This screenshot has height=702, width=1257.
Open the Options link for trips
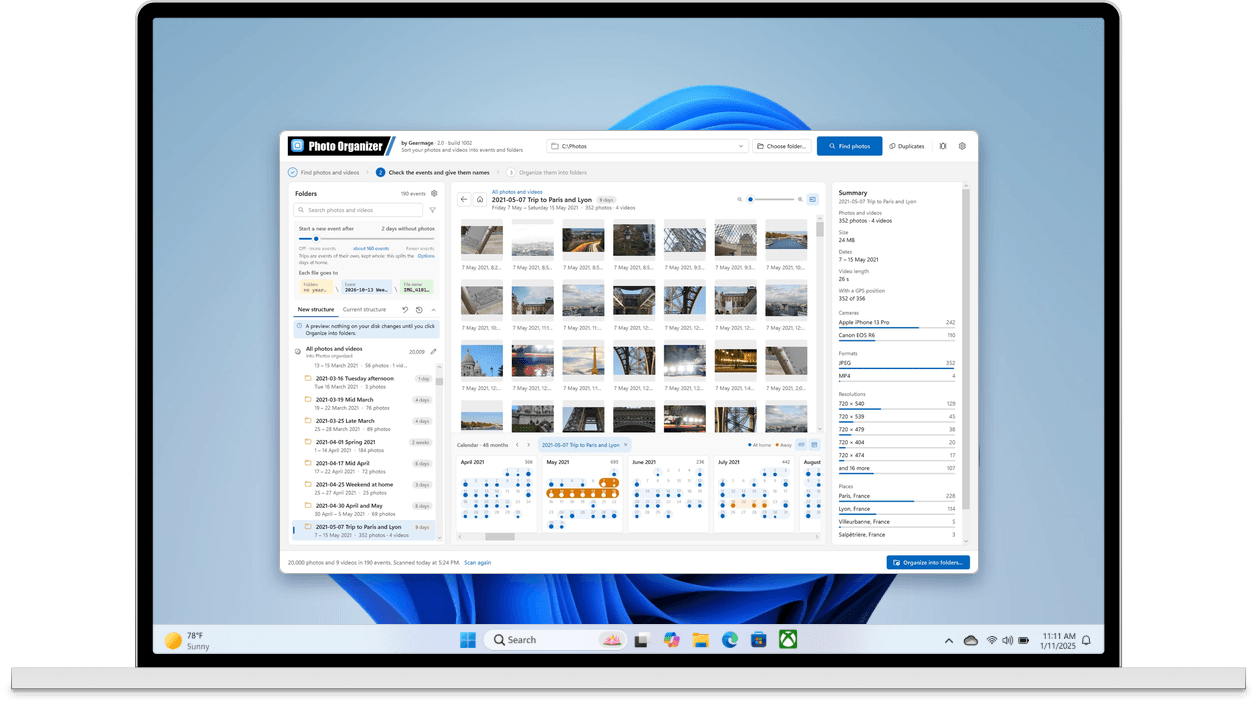click(x=426, y=256)
